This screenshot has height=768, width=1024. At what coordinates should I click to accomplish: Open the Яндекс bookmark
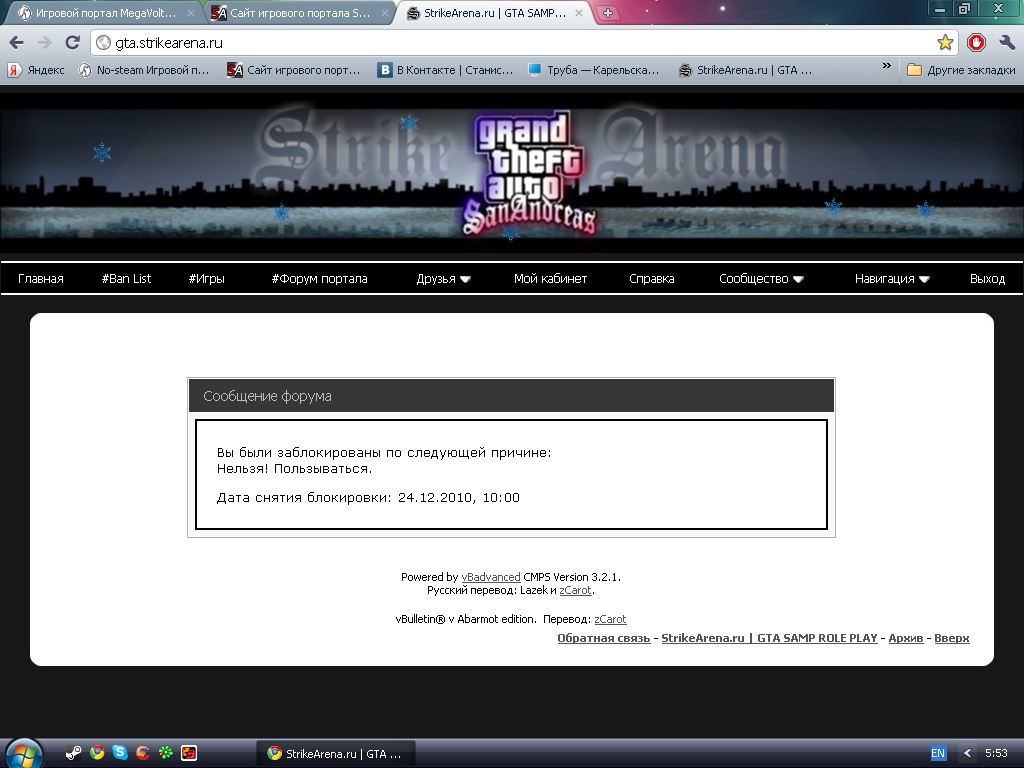tap(37, 70)
